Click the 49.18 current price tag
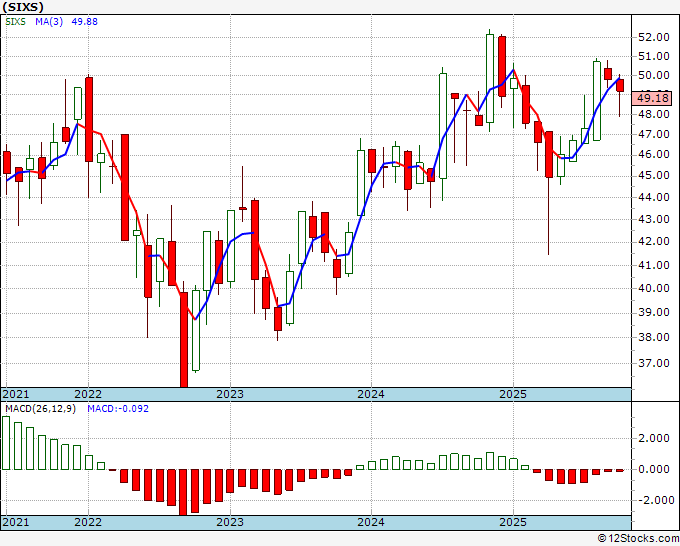Screen dimensions: 680x546 (652, 98)
